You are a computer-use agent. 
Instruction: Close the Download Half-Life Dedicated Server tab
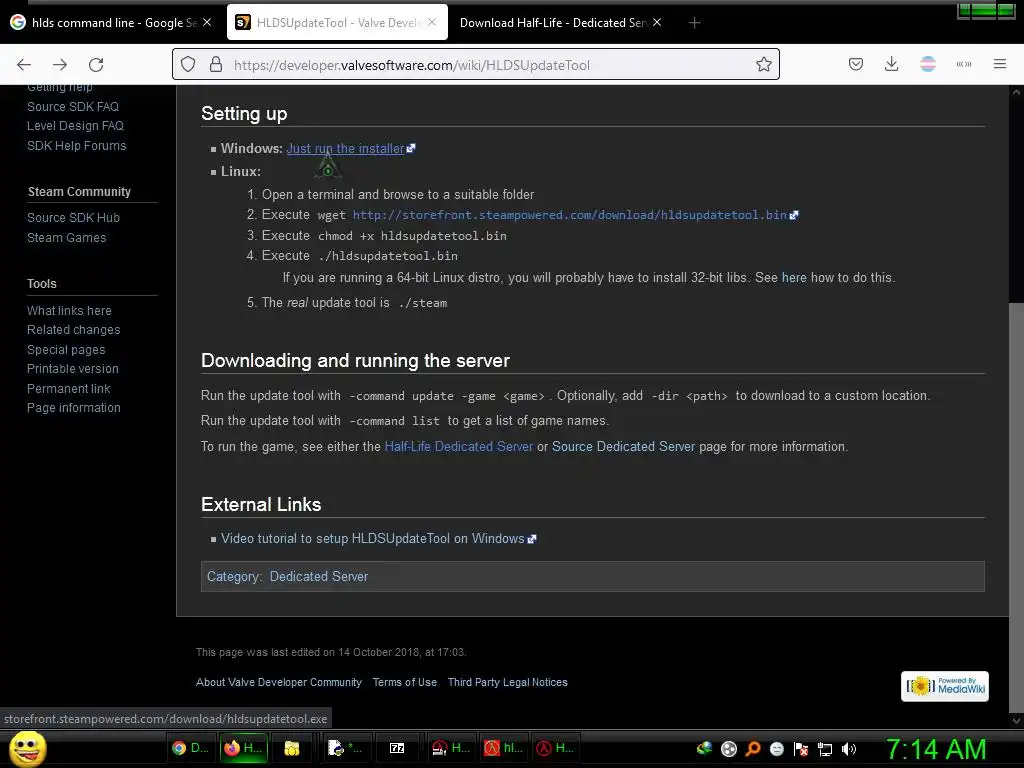[x=657, y=22]
